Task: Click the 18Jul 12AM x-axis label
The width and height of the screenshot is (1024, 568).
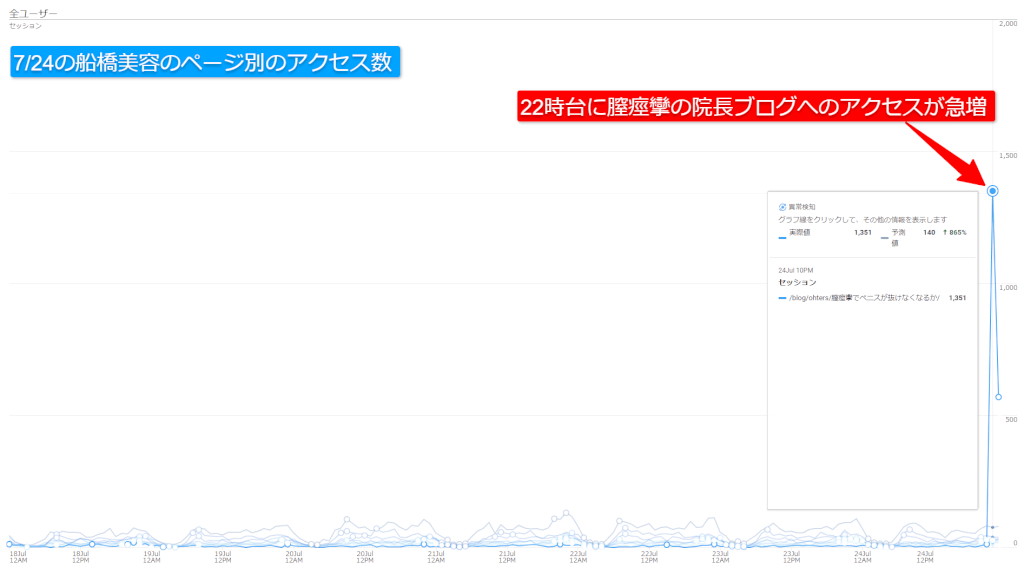Action: tap(18, 557)
